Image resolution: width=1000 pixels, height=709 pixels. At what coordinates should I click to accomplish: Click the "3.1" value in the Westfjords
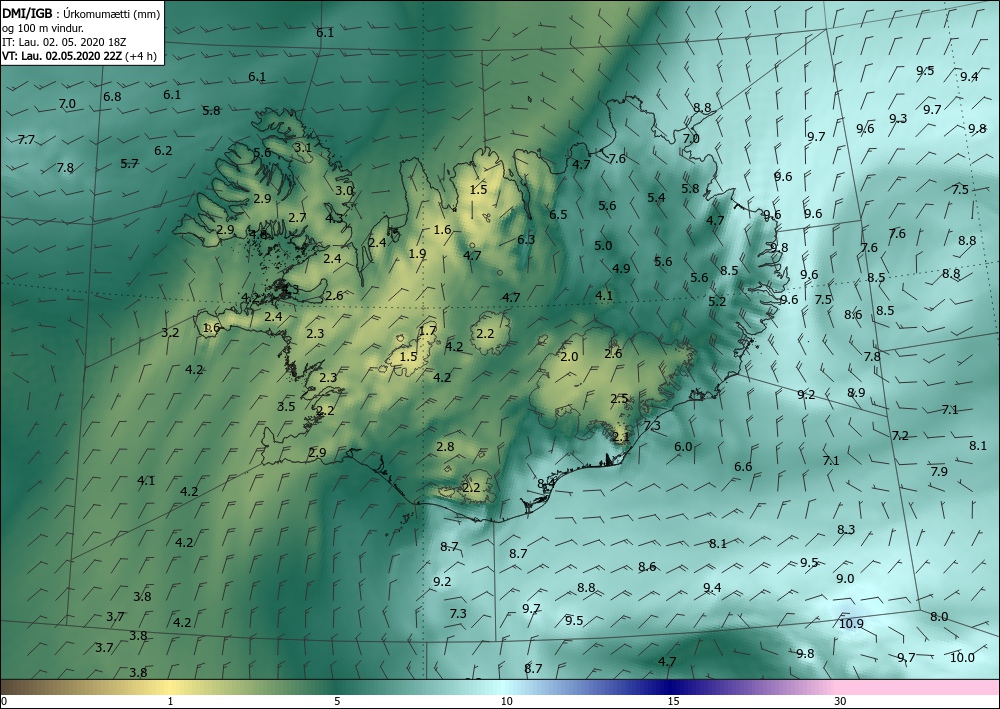point(303,147)
